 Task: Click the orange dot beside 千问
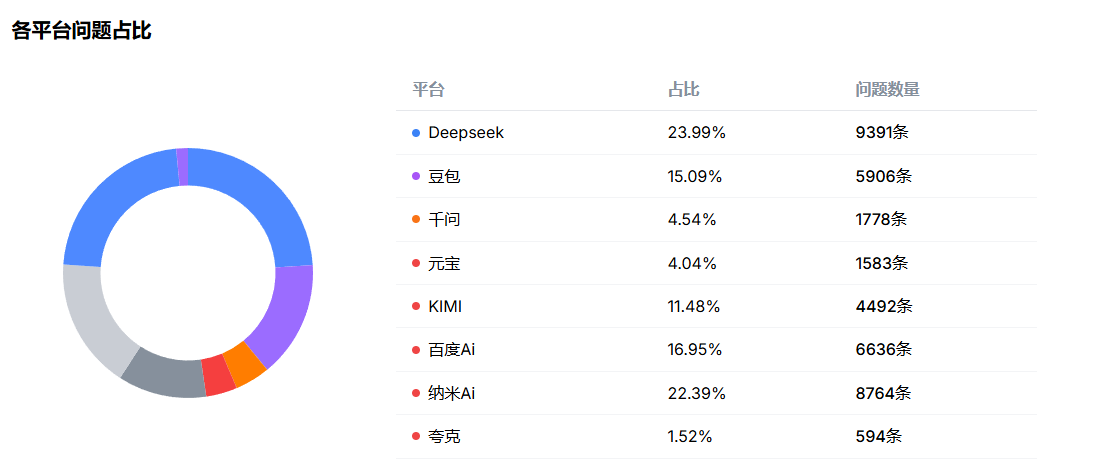point(416,220)
